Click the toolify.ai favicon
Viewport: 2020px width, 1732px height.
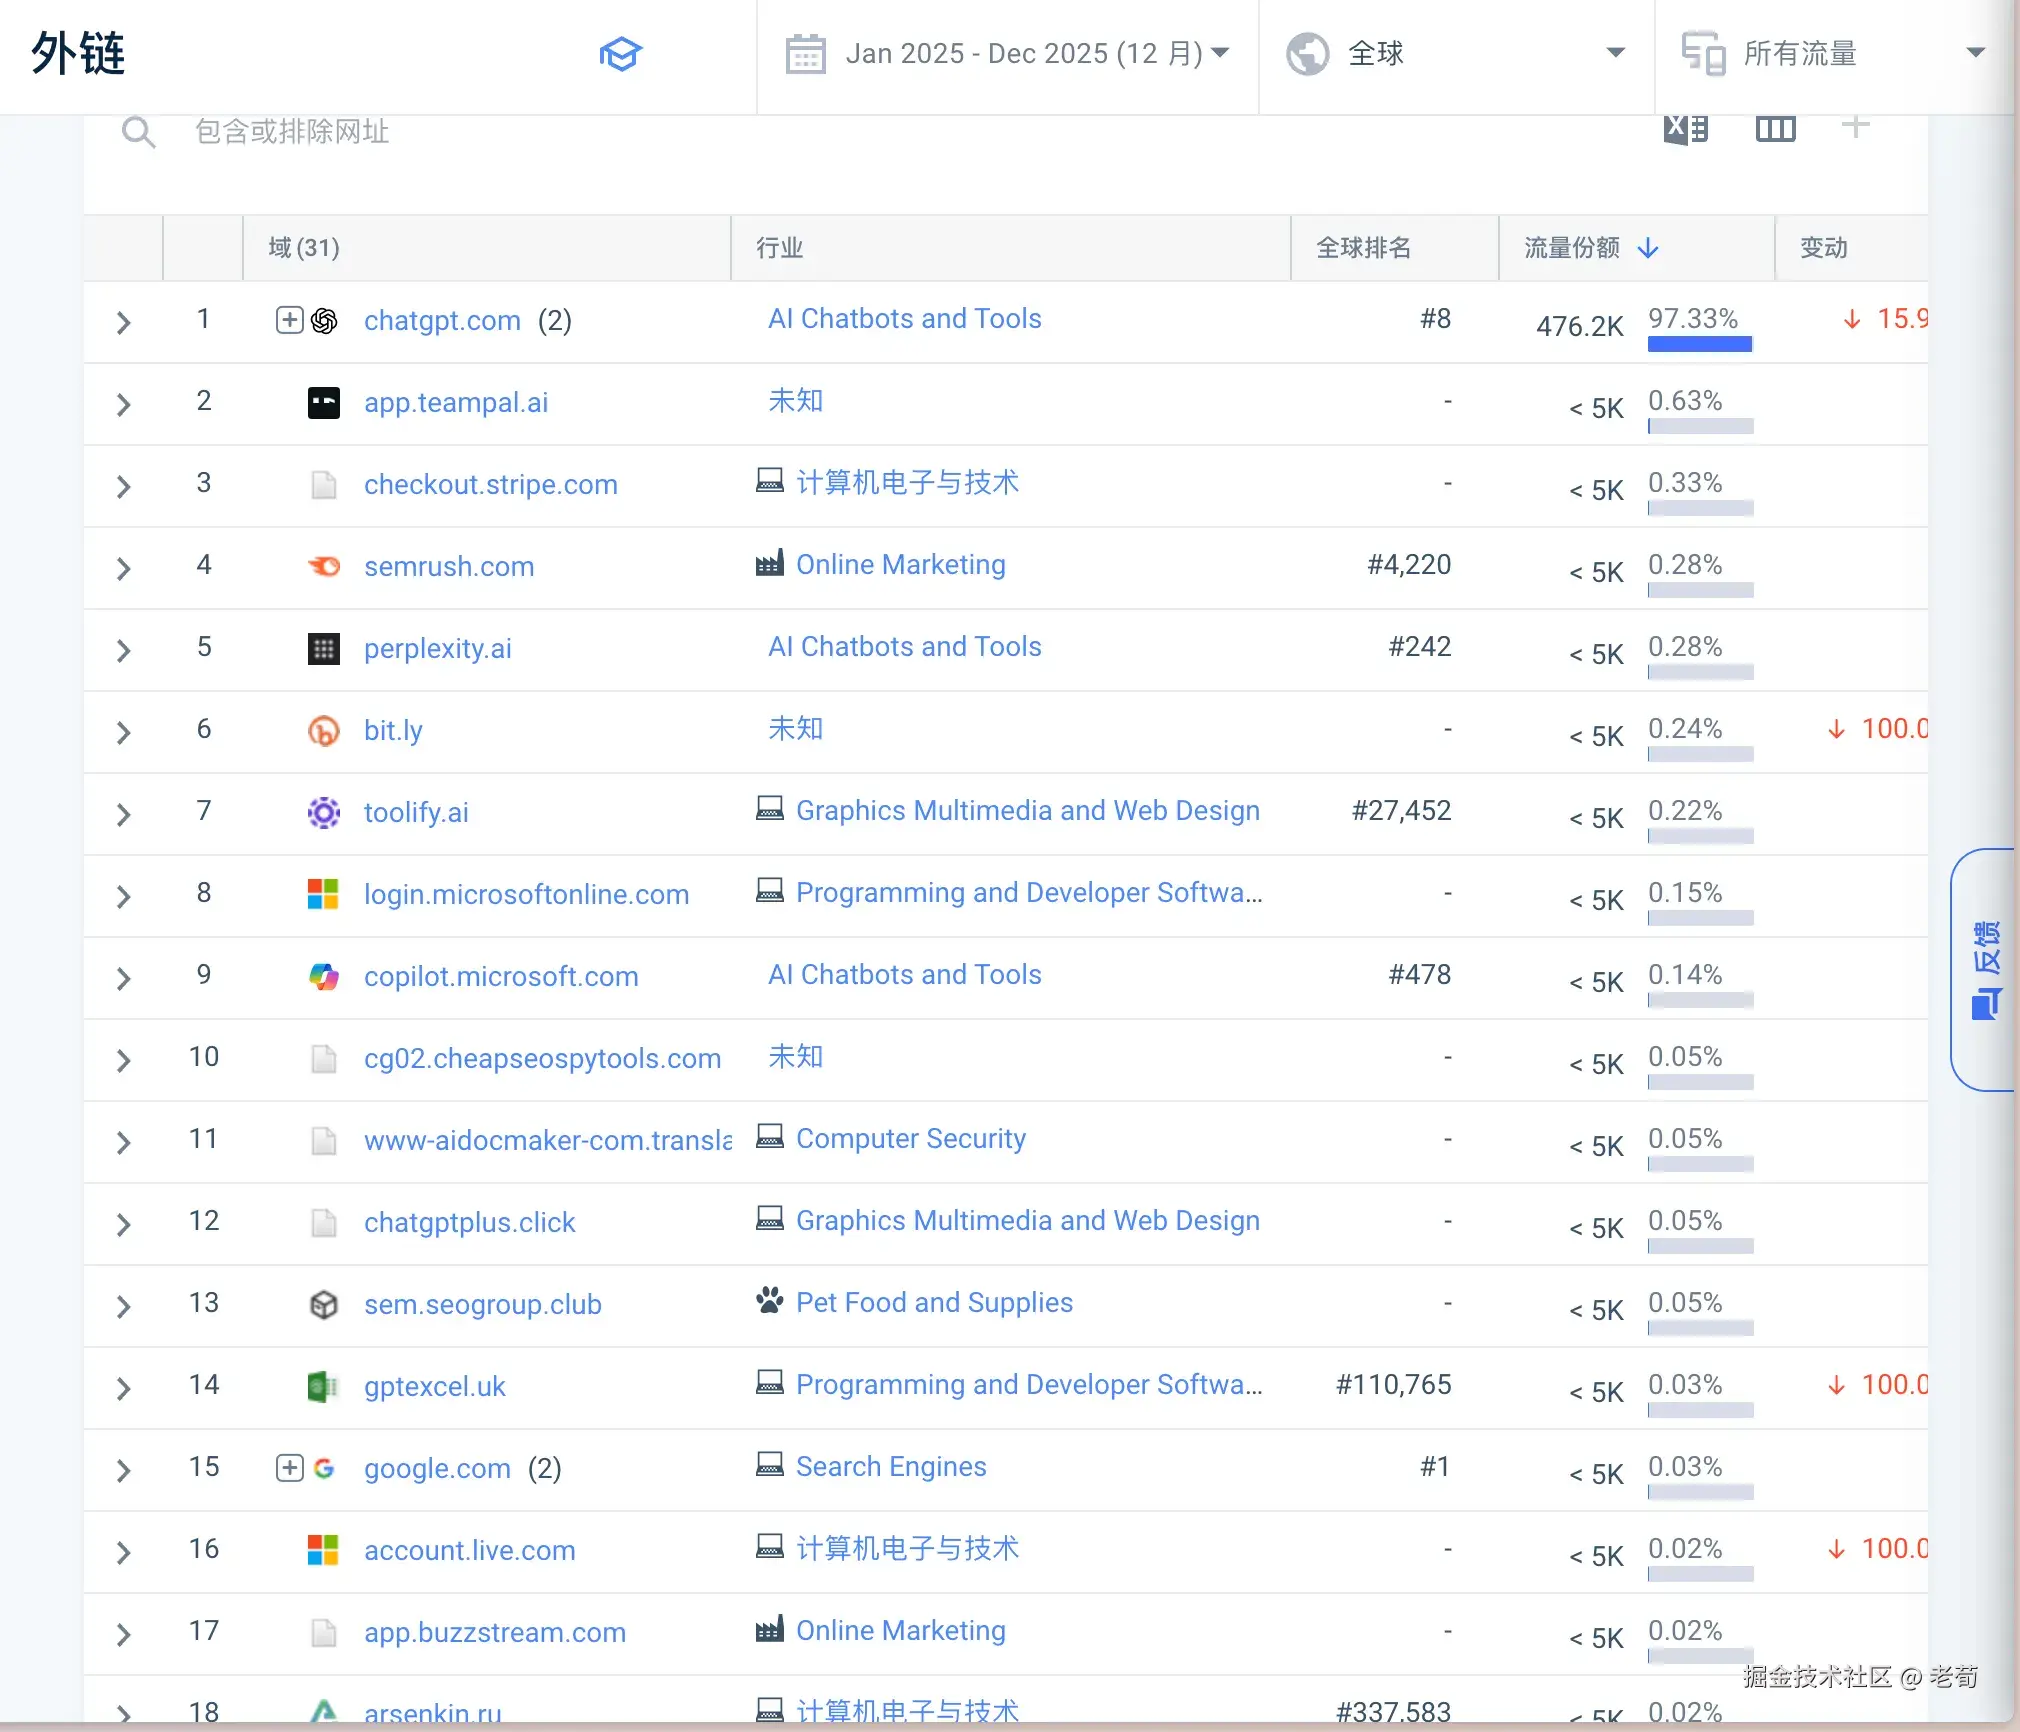coord(324,813)
